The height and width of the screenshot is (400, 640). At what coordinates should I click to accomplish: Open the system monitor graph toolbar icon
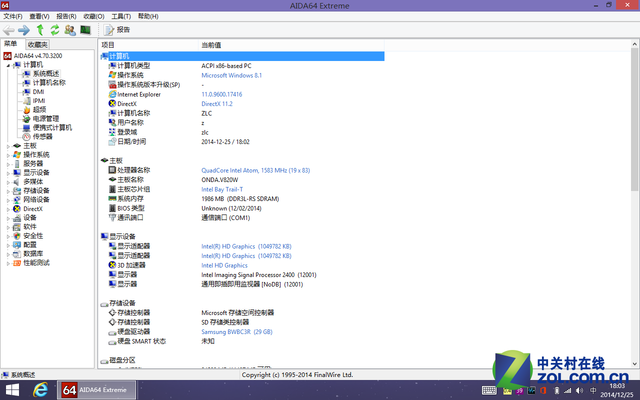point(85,30)
